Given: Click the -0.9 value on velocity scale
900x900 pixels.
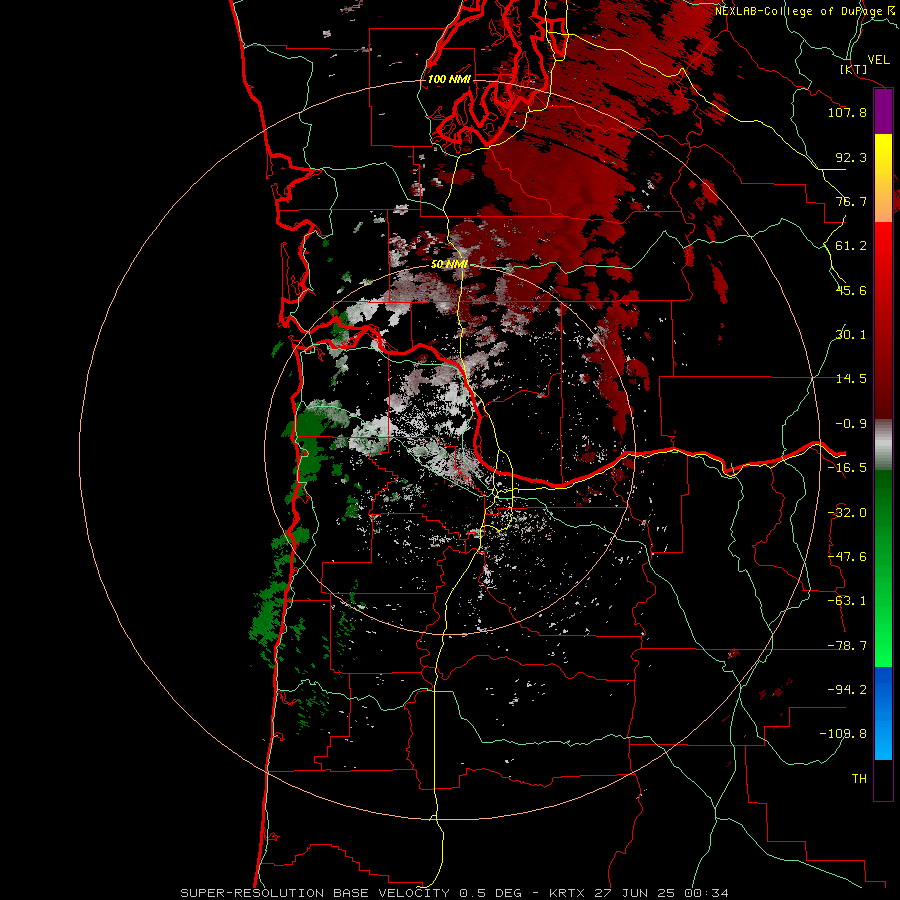Looking at the screenshot, I should coord(851,424).
